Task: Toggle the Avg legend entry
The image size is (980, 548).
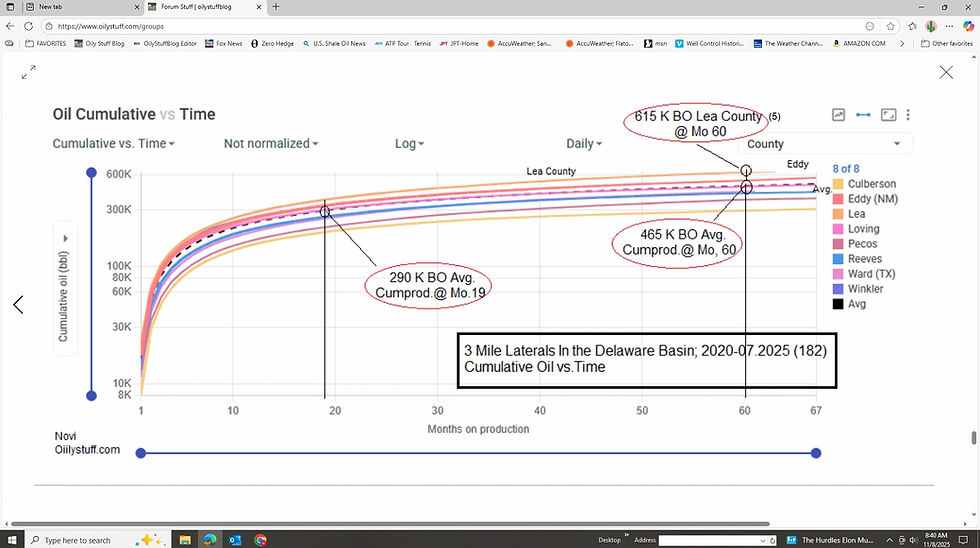Action: 849,304
